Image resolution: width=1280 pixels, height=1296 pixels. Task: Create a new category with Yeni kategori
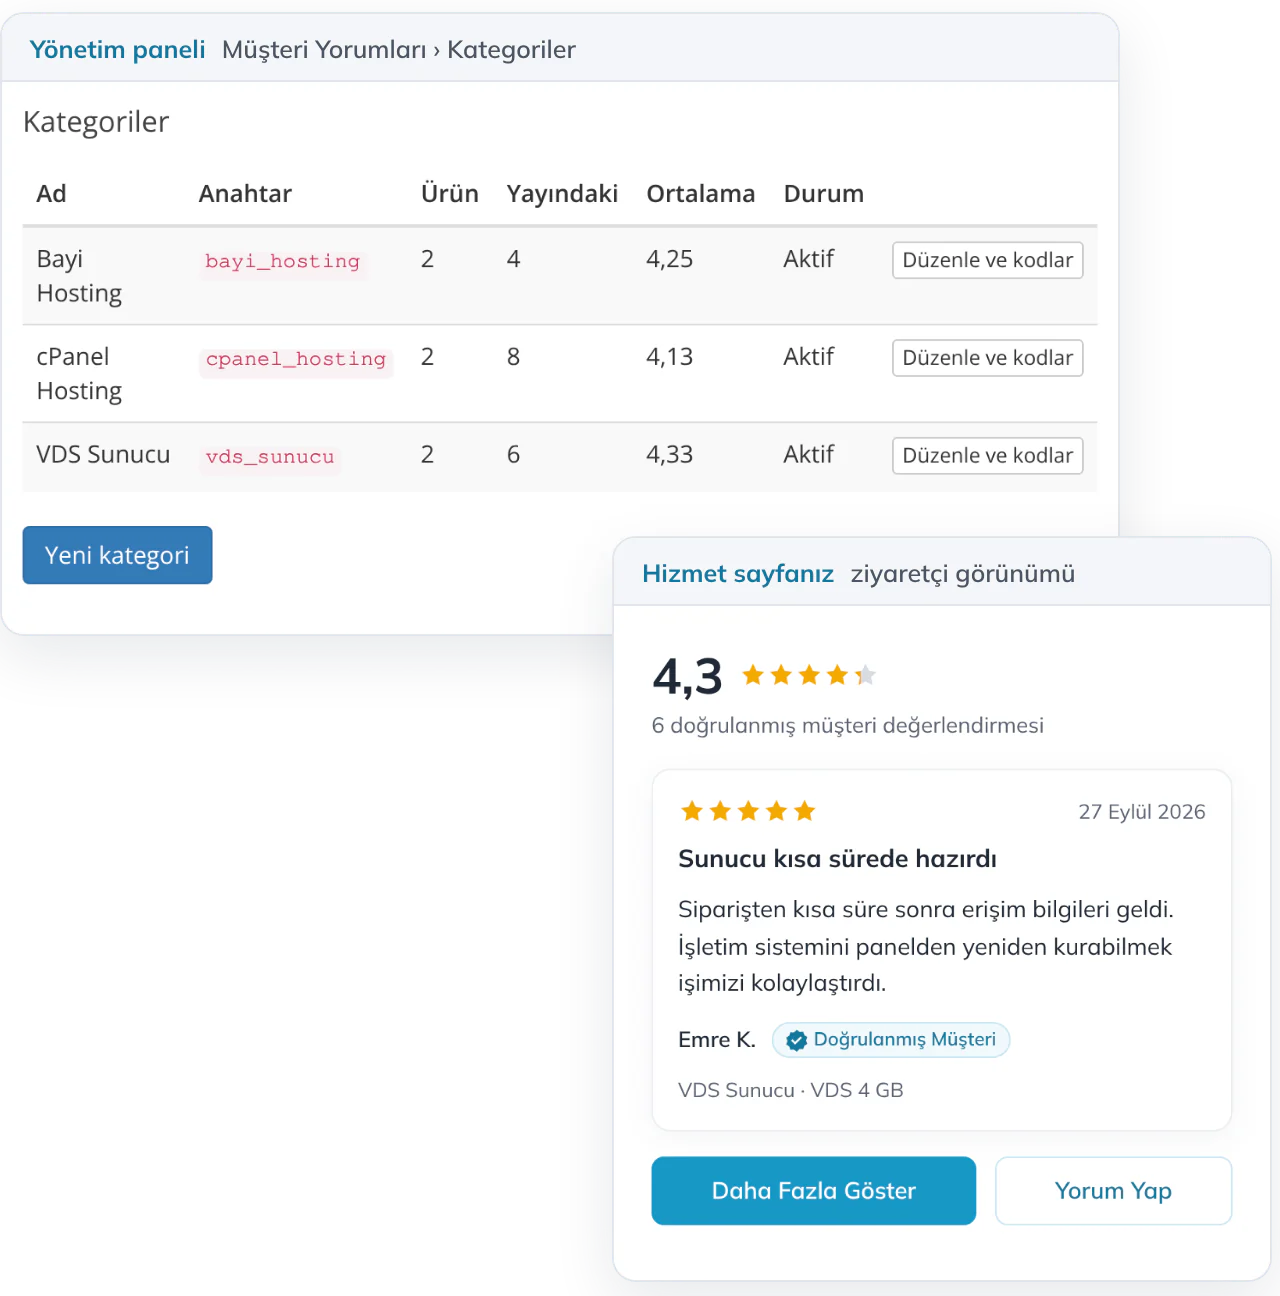(x=117, y=555)
